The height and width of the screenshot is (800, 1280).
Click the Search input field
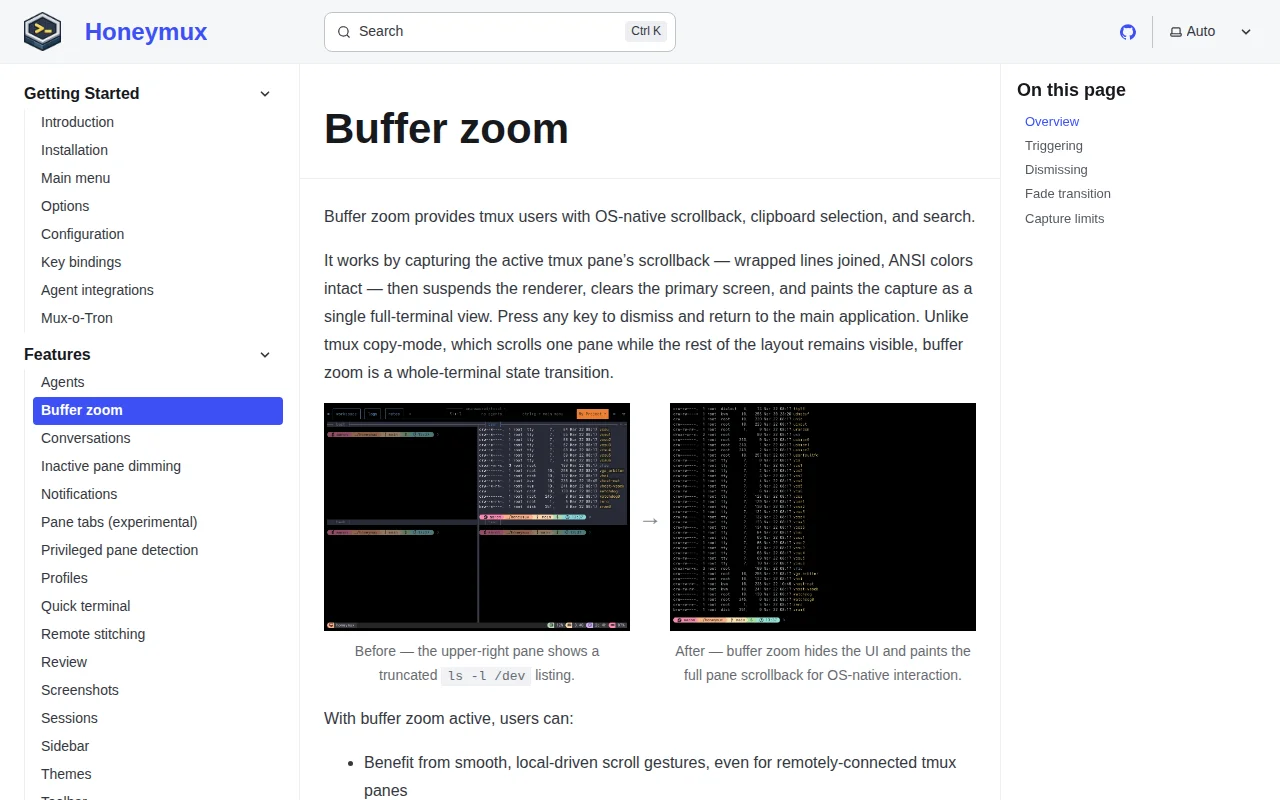pos(500,32)
